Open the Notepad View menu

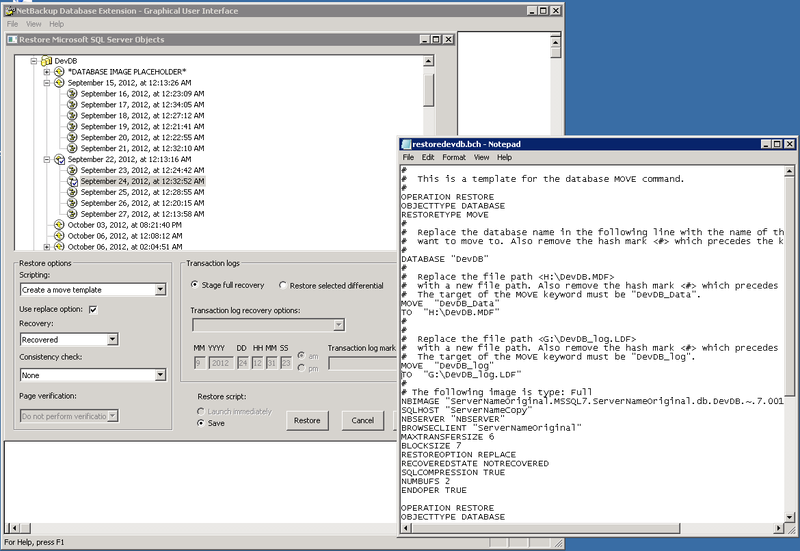click(482, 157)
